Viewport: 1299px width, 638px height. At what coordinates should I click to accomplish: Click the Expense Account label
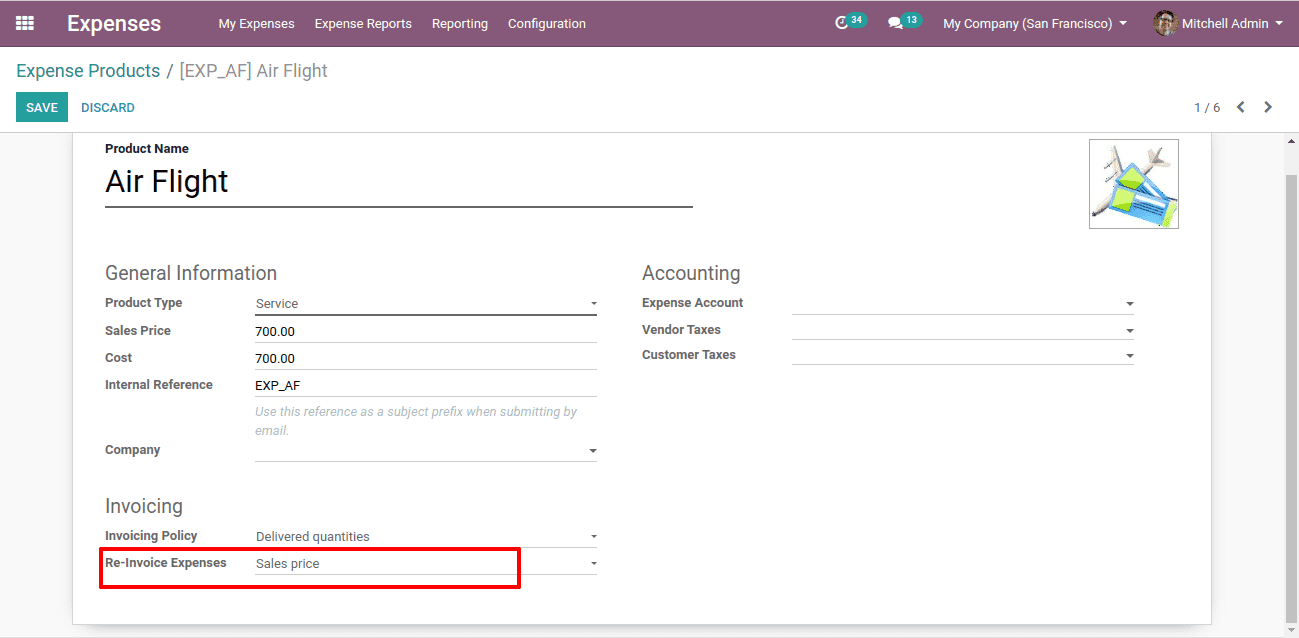click(x=693, y=303)
